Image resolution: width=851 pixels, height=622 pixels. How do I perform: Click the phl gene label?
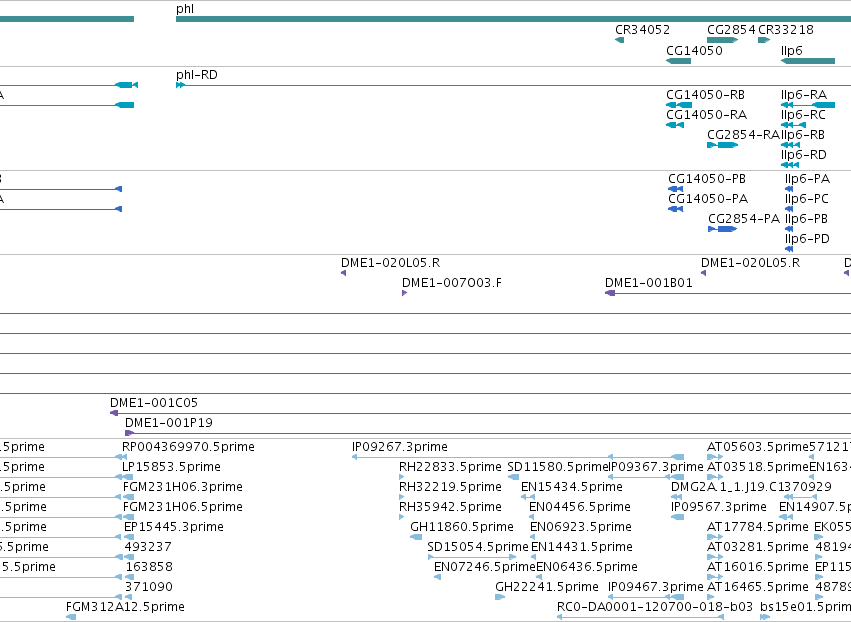185,9
